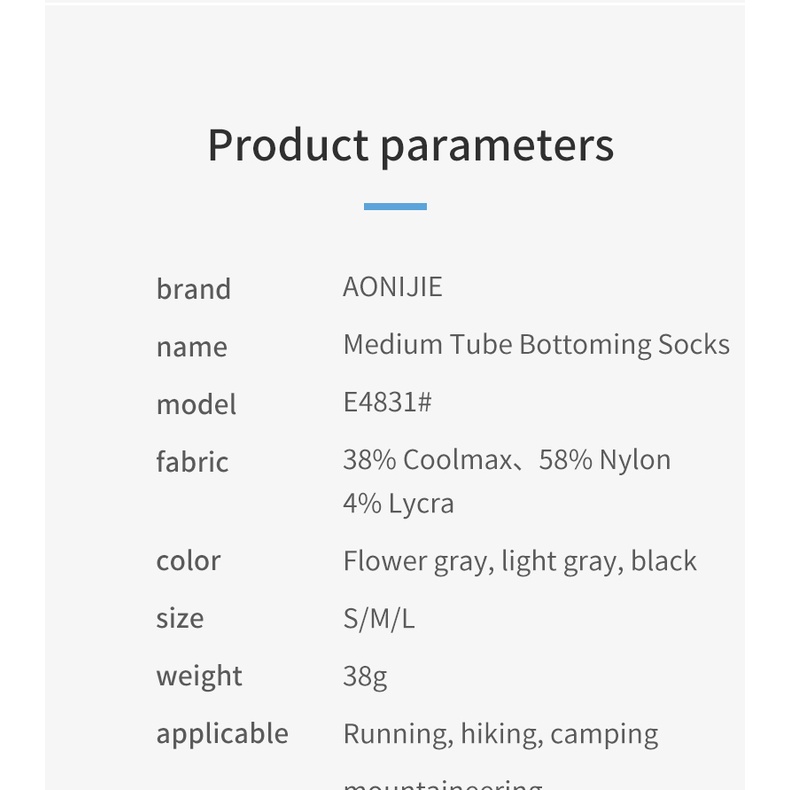Select the weight label
The height and width of the screenshot is (790, 790).
pos(199,676)
